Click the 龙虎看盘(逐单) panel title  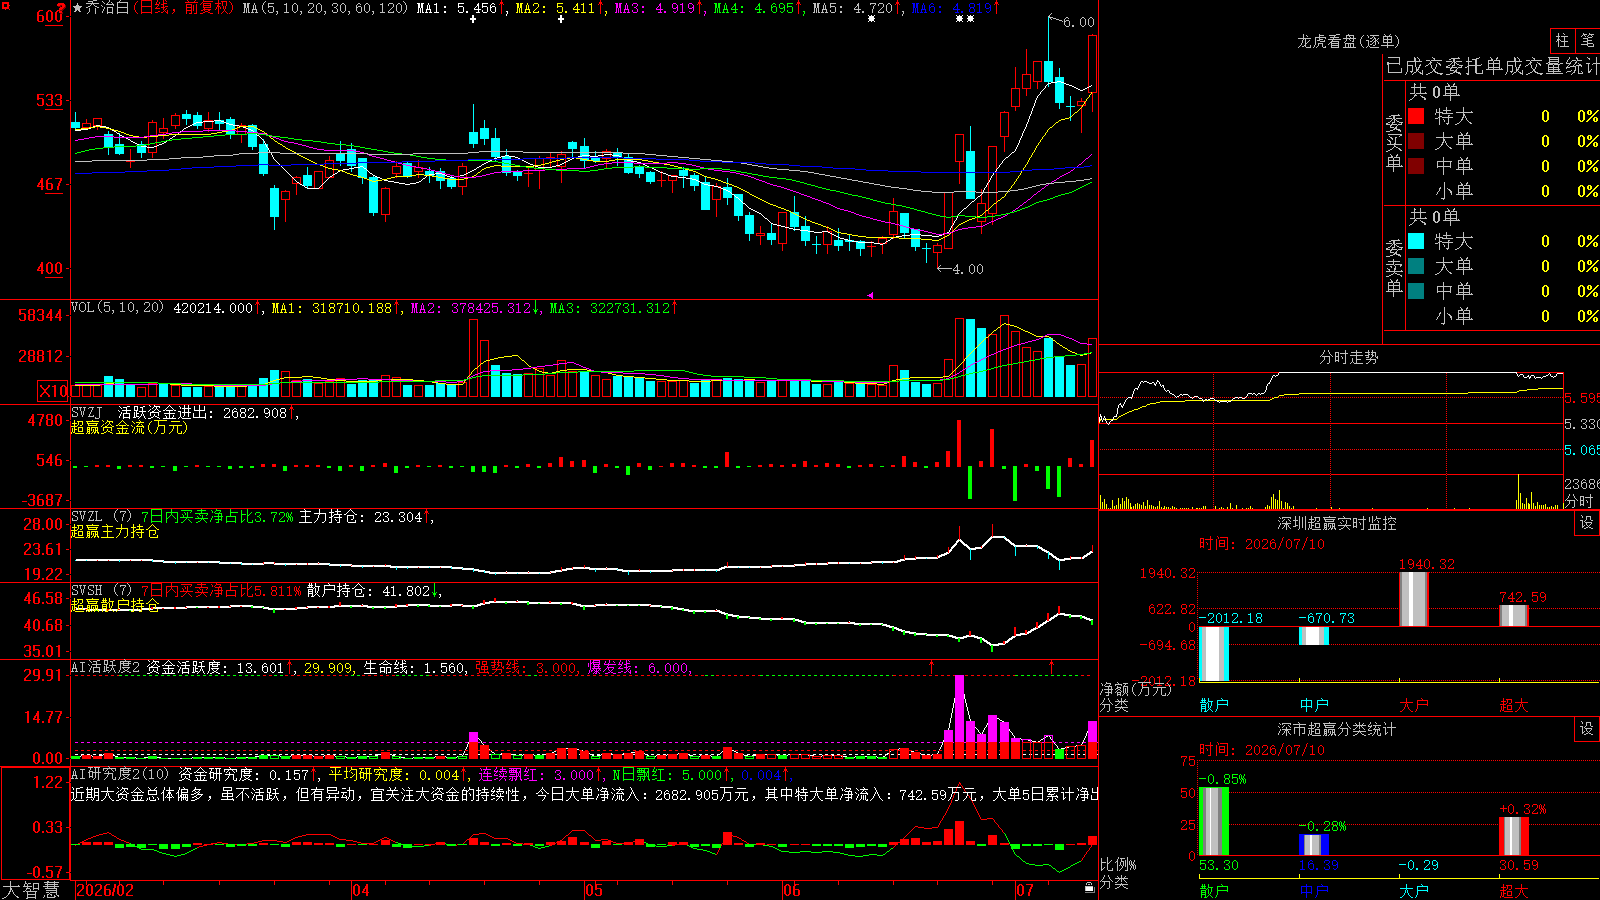[1348, 41]
